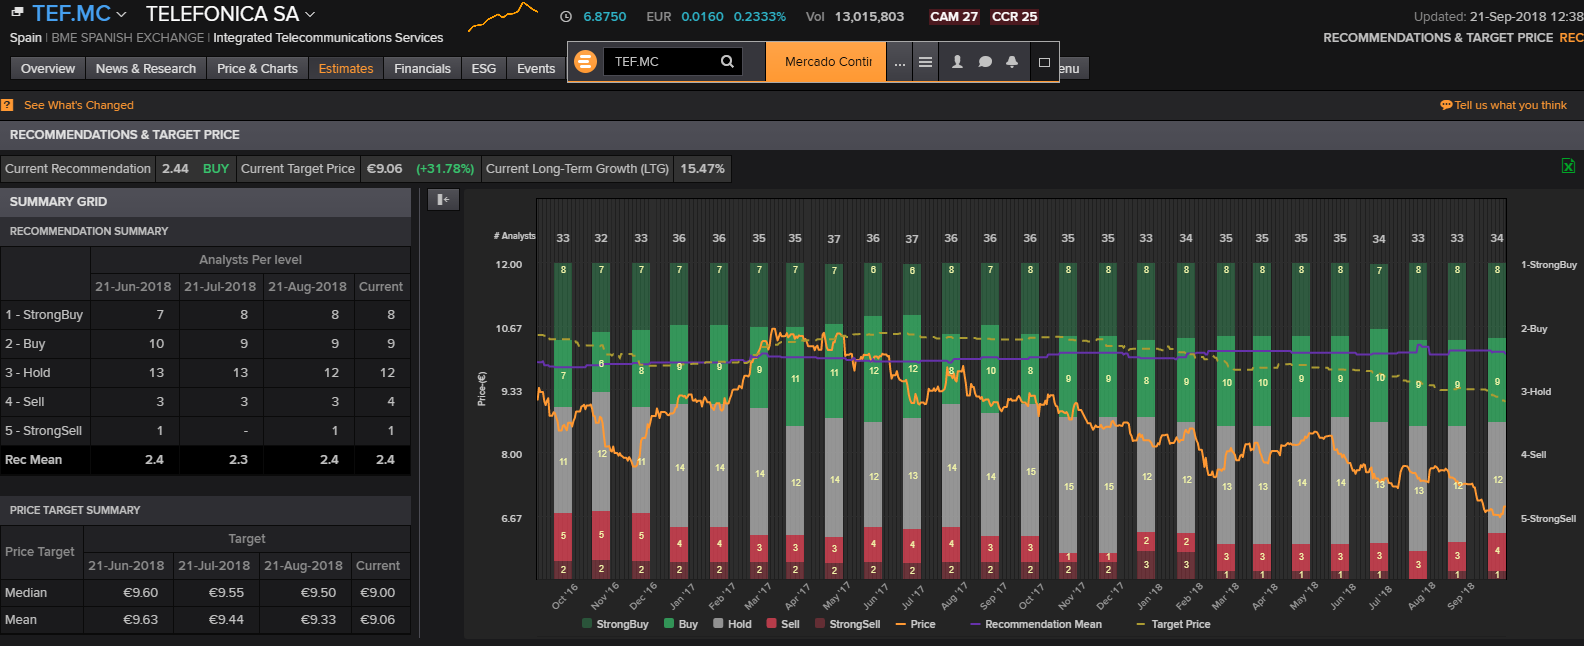
Task: Toggle the Target Price legend entry
Action: tap(1173, 624)
